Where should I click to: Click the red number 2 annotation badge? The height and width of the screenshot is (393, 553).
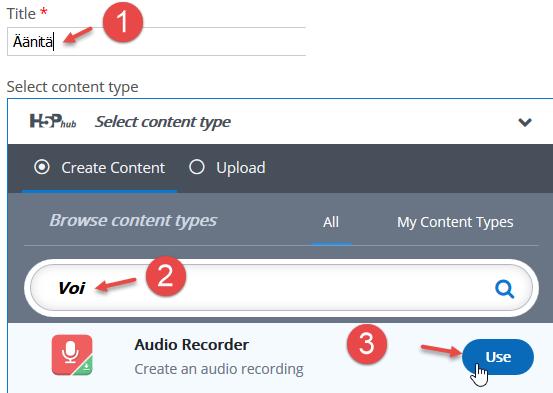point(166,276)
